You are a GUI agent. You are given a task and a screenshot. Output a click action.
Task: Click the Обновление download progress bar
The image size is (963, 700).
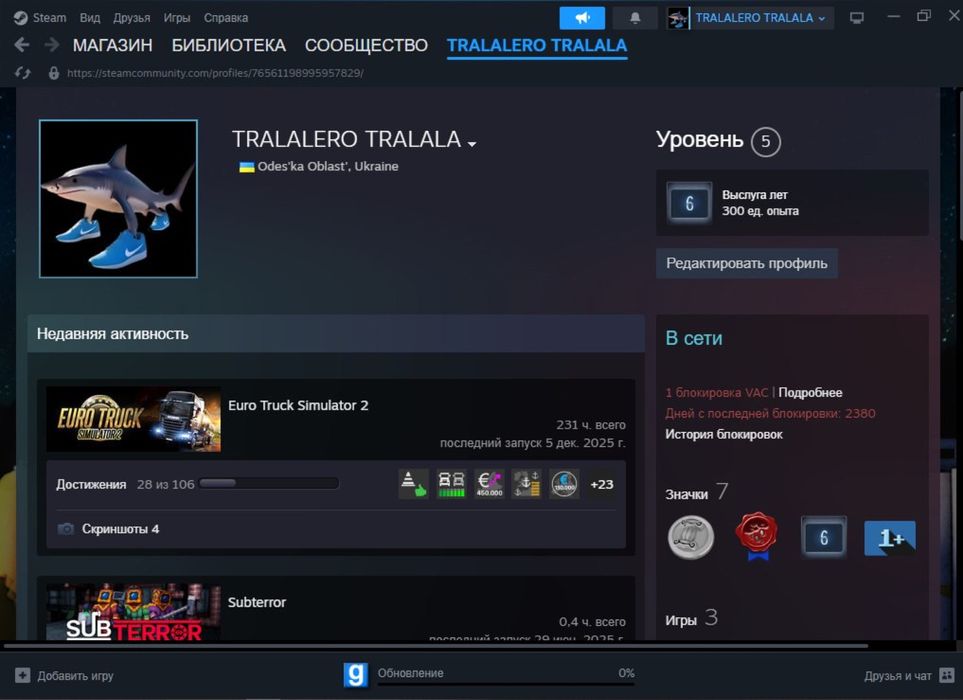[506, 683]
